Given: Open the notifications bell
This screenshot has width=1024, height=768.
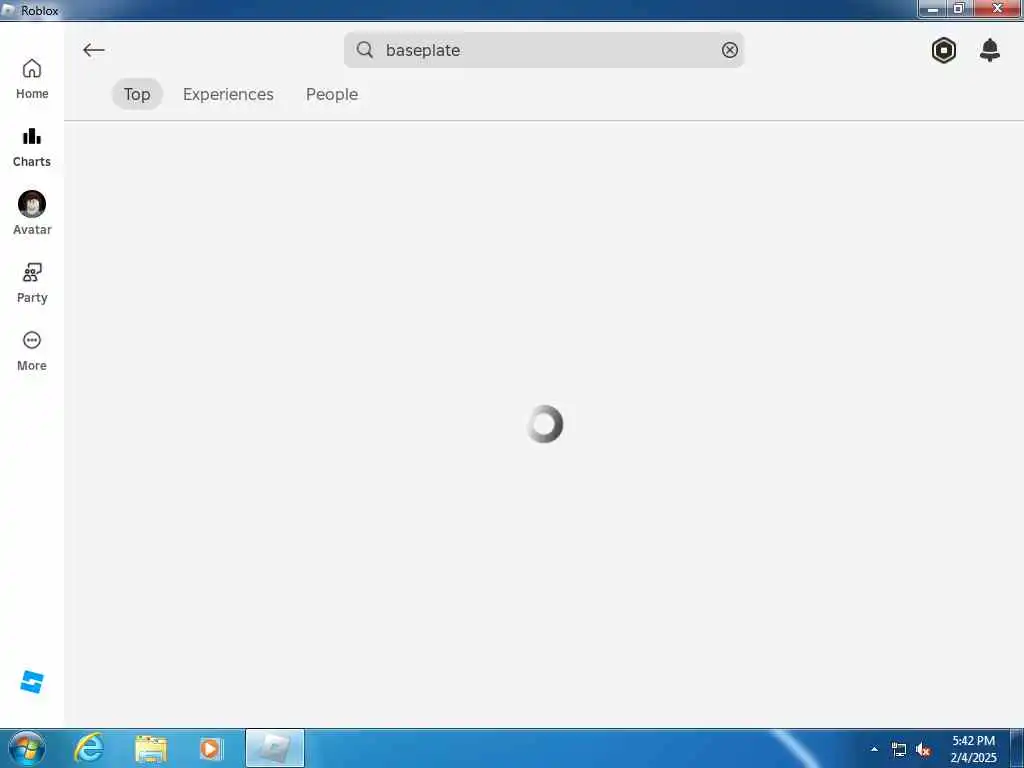Looking at the screenshot, I should [x=989, y=50].
